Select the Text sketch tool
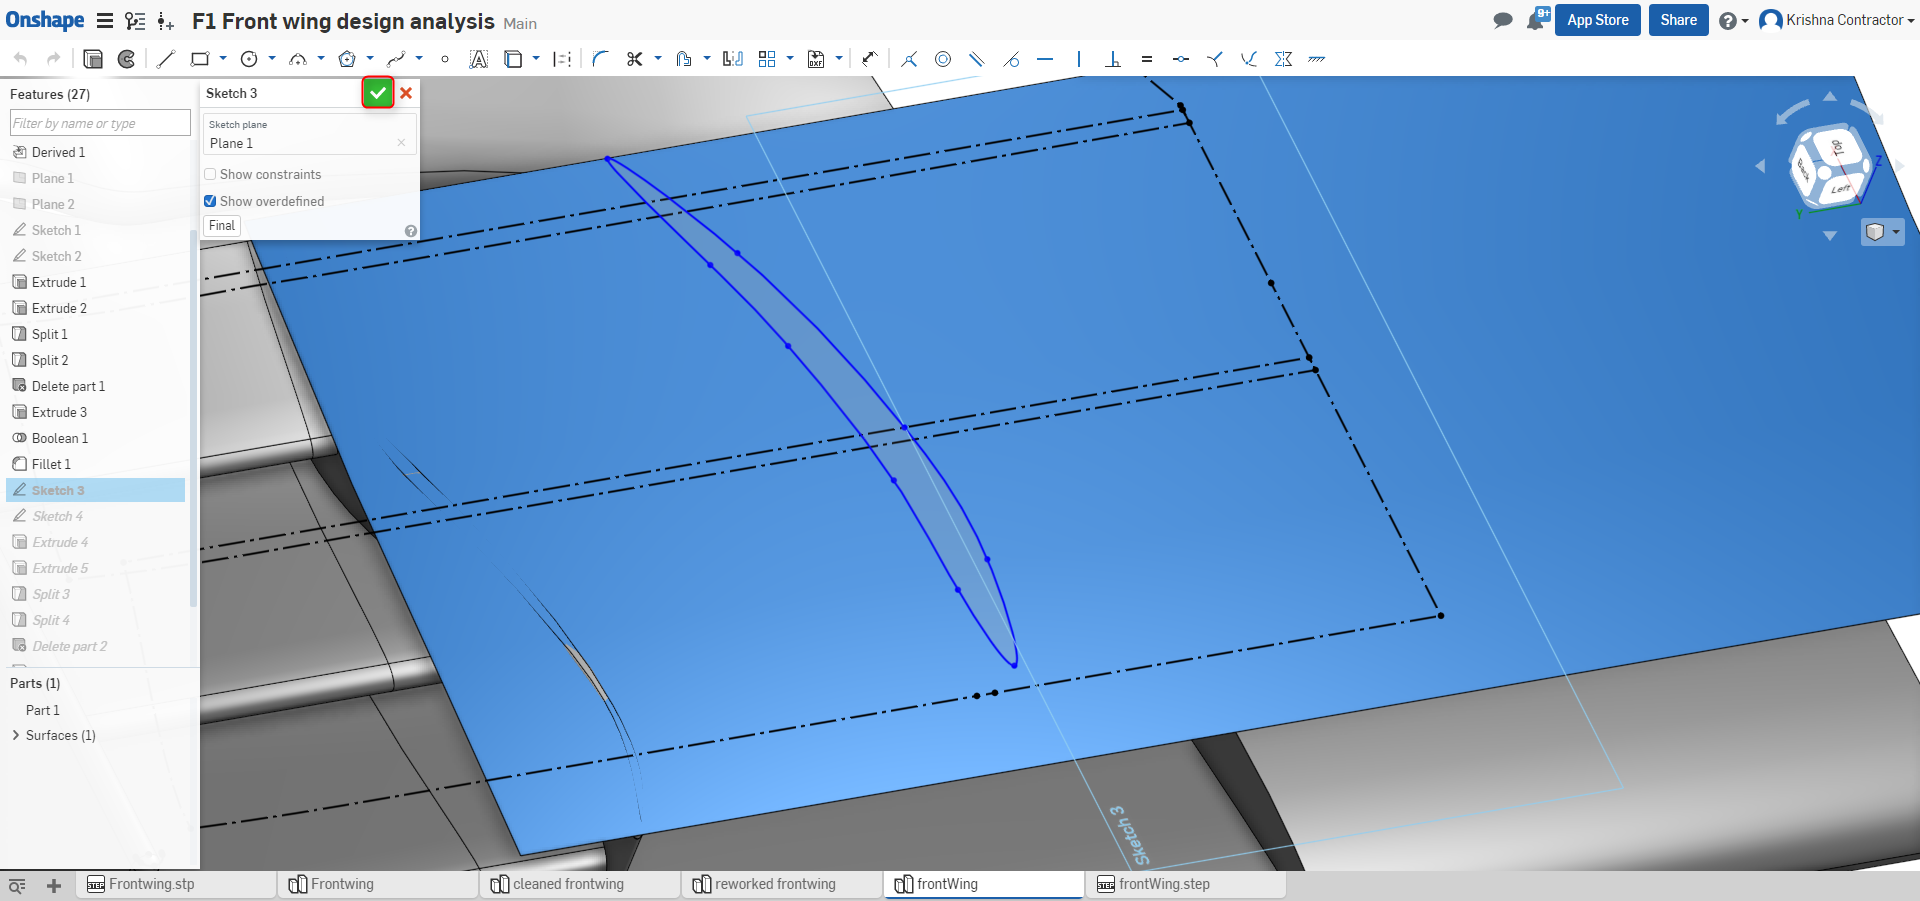This screenshot has height=901, width=1920. 479,59
